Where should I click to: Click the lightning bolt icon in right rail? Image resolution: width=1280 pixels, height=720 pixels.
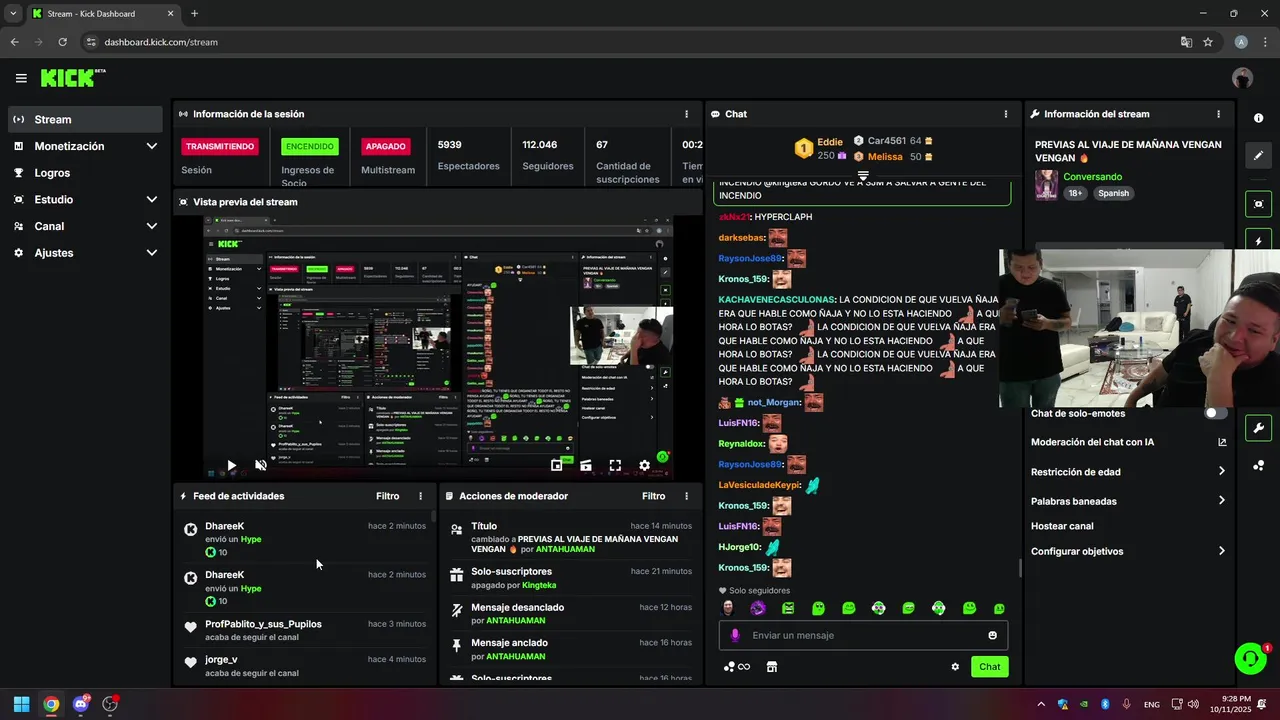coord(1258,242)
